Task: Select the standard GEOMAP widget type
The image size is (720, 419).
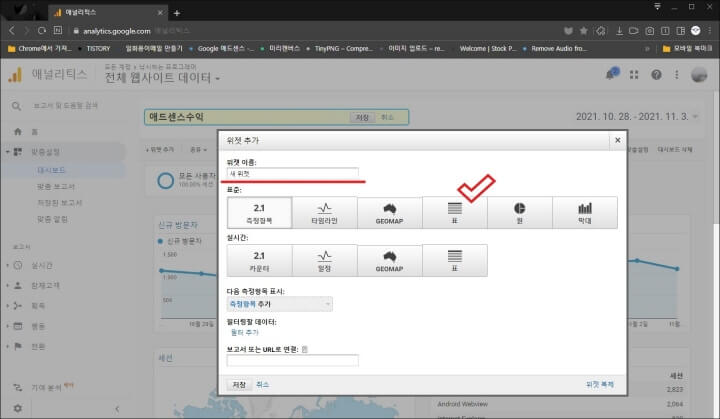Action: click(389, 213)
